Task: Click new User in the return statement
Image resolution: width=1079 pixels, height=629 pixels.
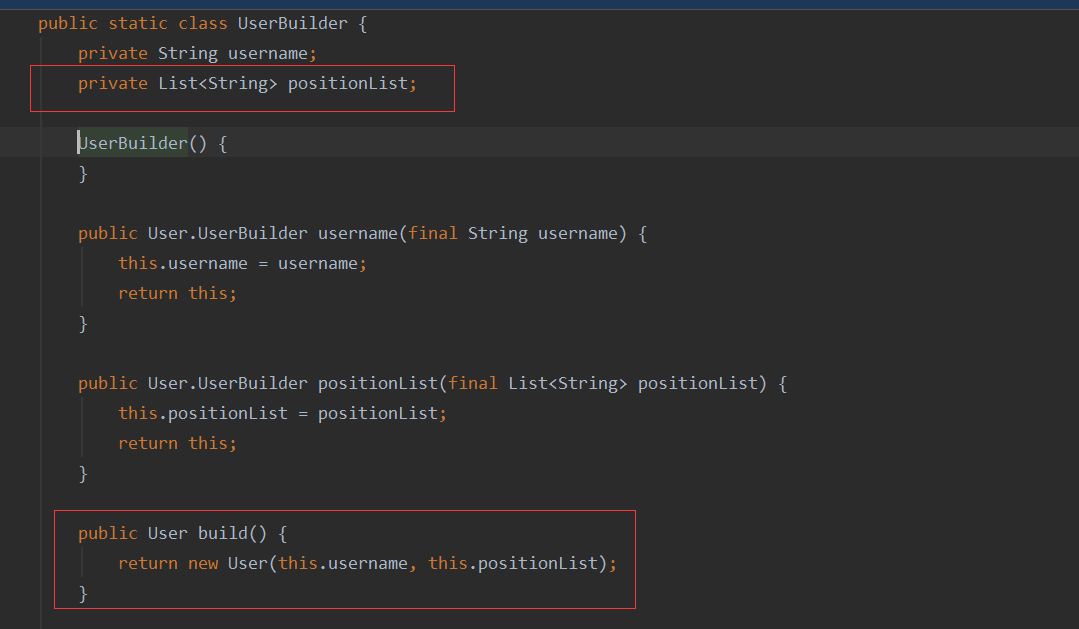Action: [x=227, y=563]
